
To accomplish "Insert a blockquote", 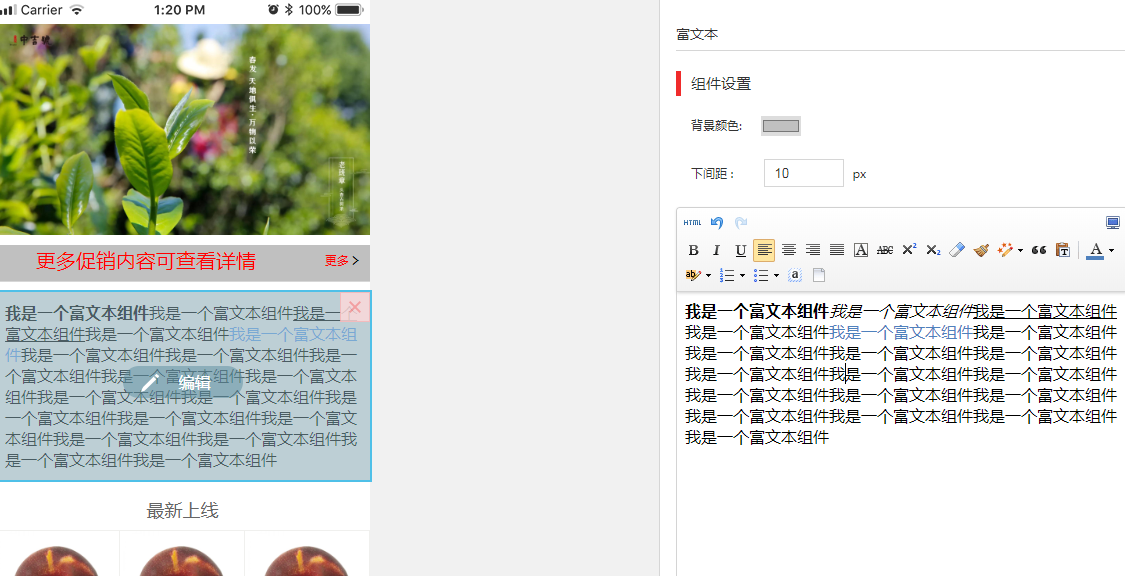I will (1039, 250).
